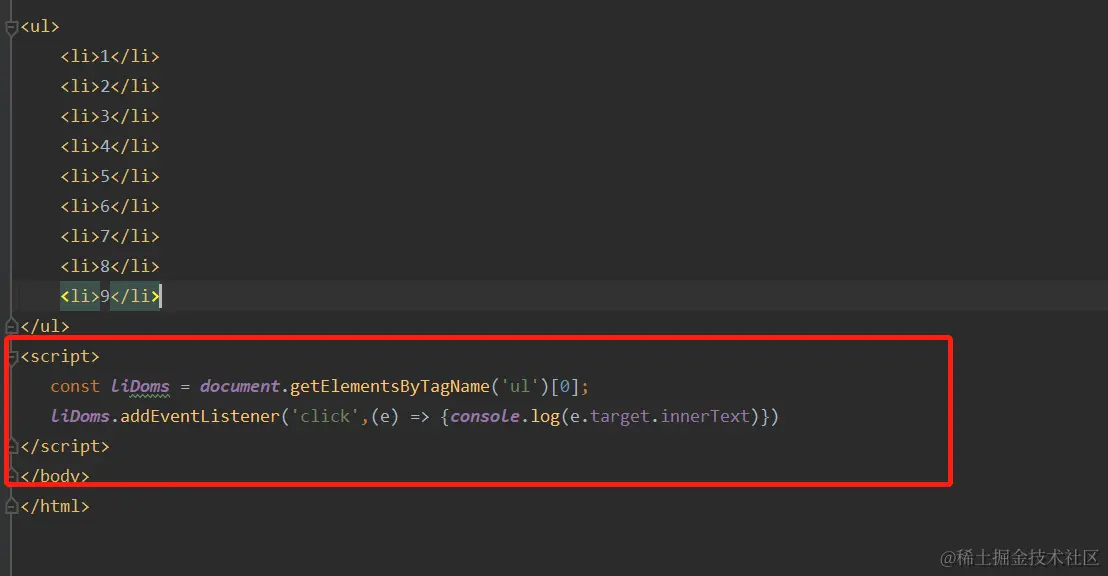This screenshot has width=1108, height=576.
Task: Click the console object
Action: [x=485, y=416]
